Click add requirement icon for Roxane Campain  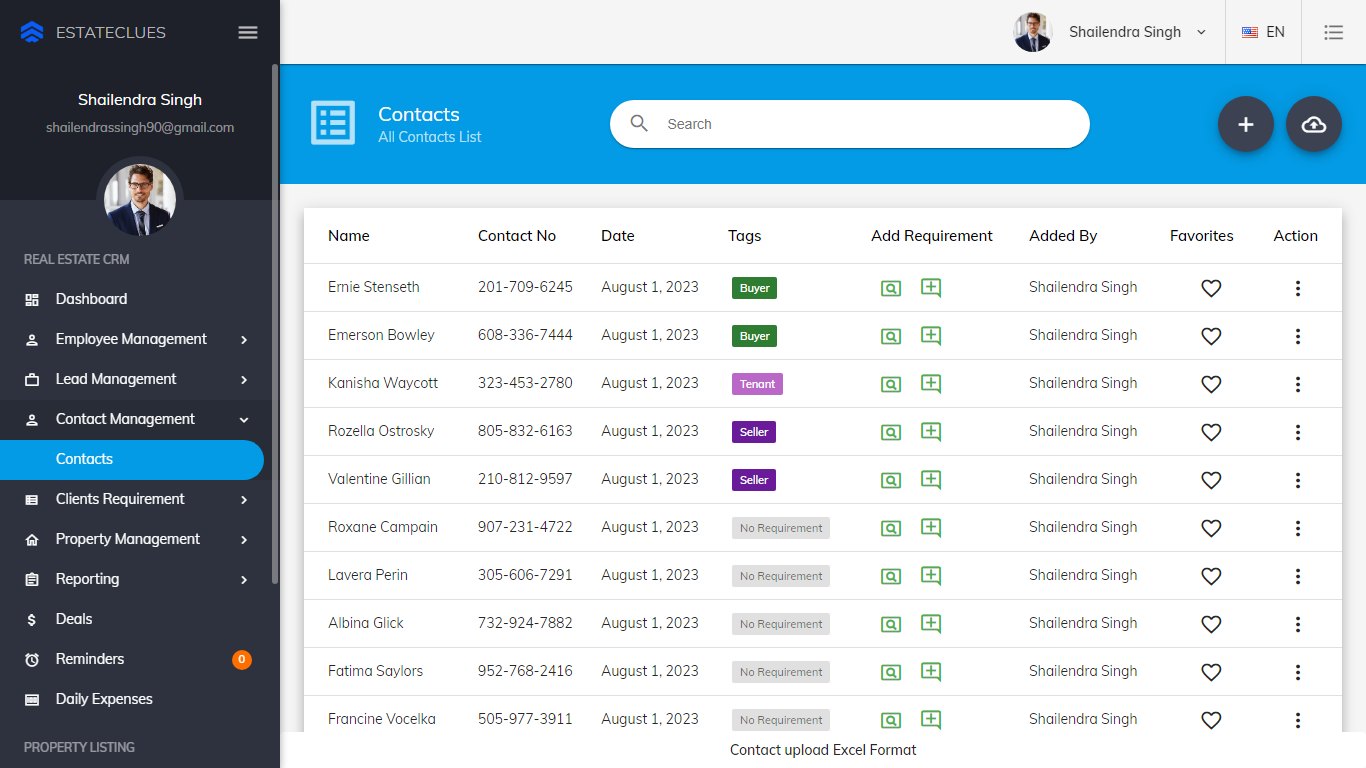[931, 527]
